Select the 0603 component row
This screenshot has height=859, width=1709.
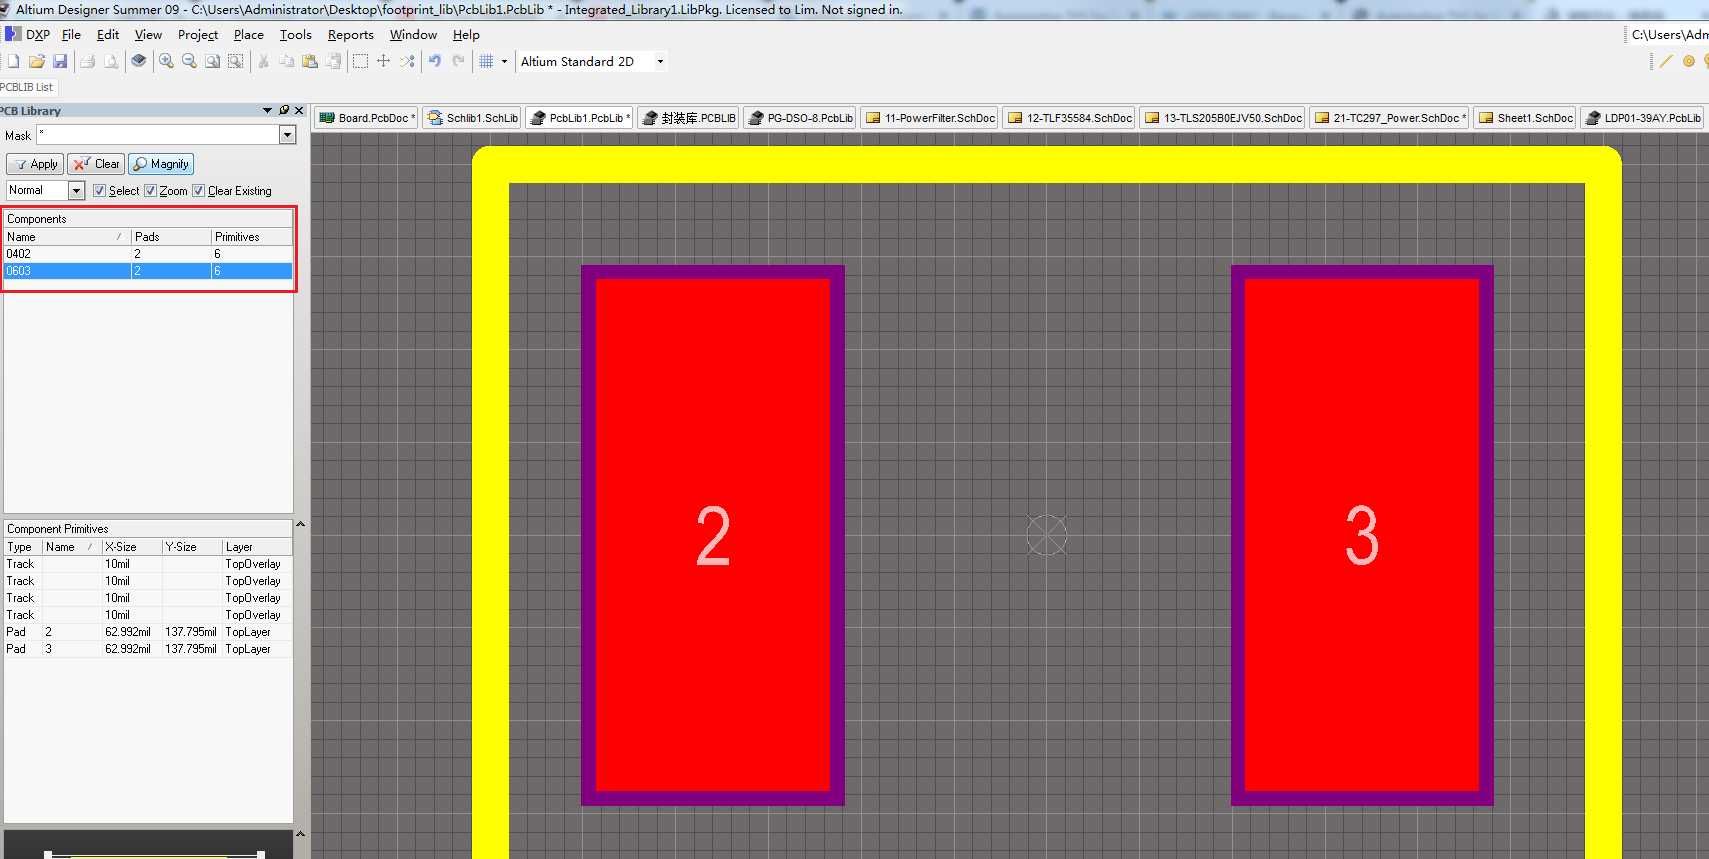click(148, 271)
